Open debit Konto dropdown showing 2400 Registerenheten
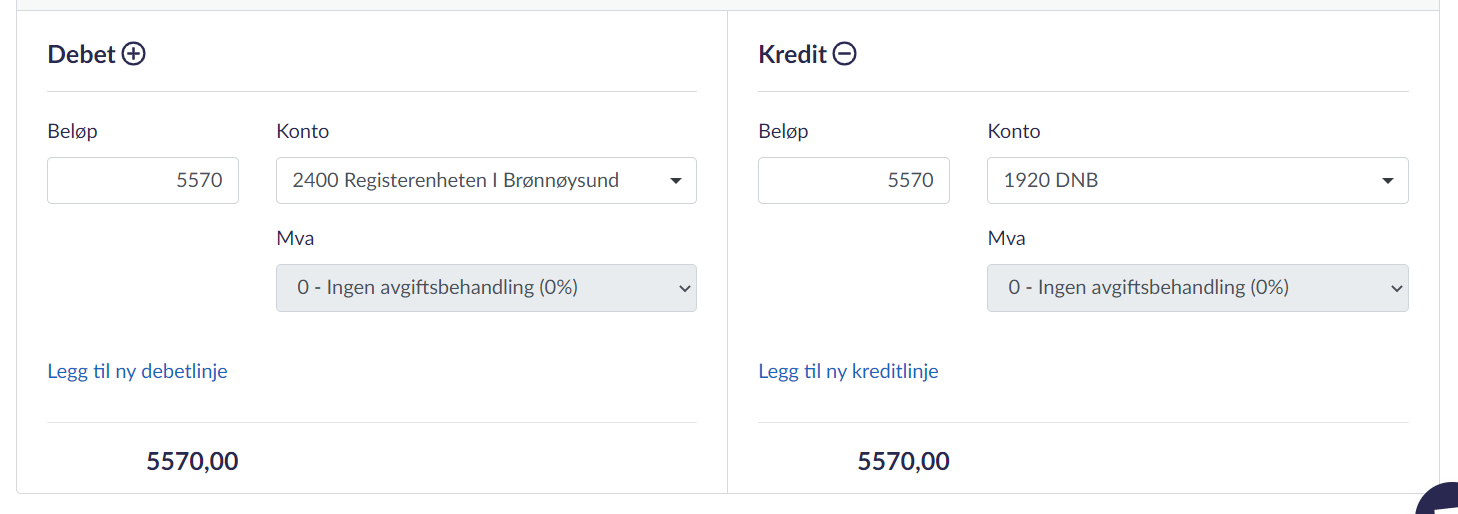The width and height of the screenshot is (1458, 514). [486, 181]
